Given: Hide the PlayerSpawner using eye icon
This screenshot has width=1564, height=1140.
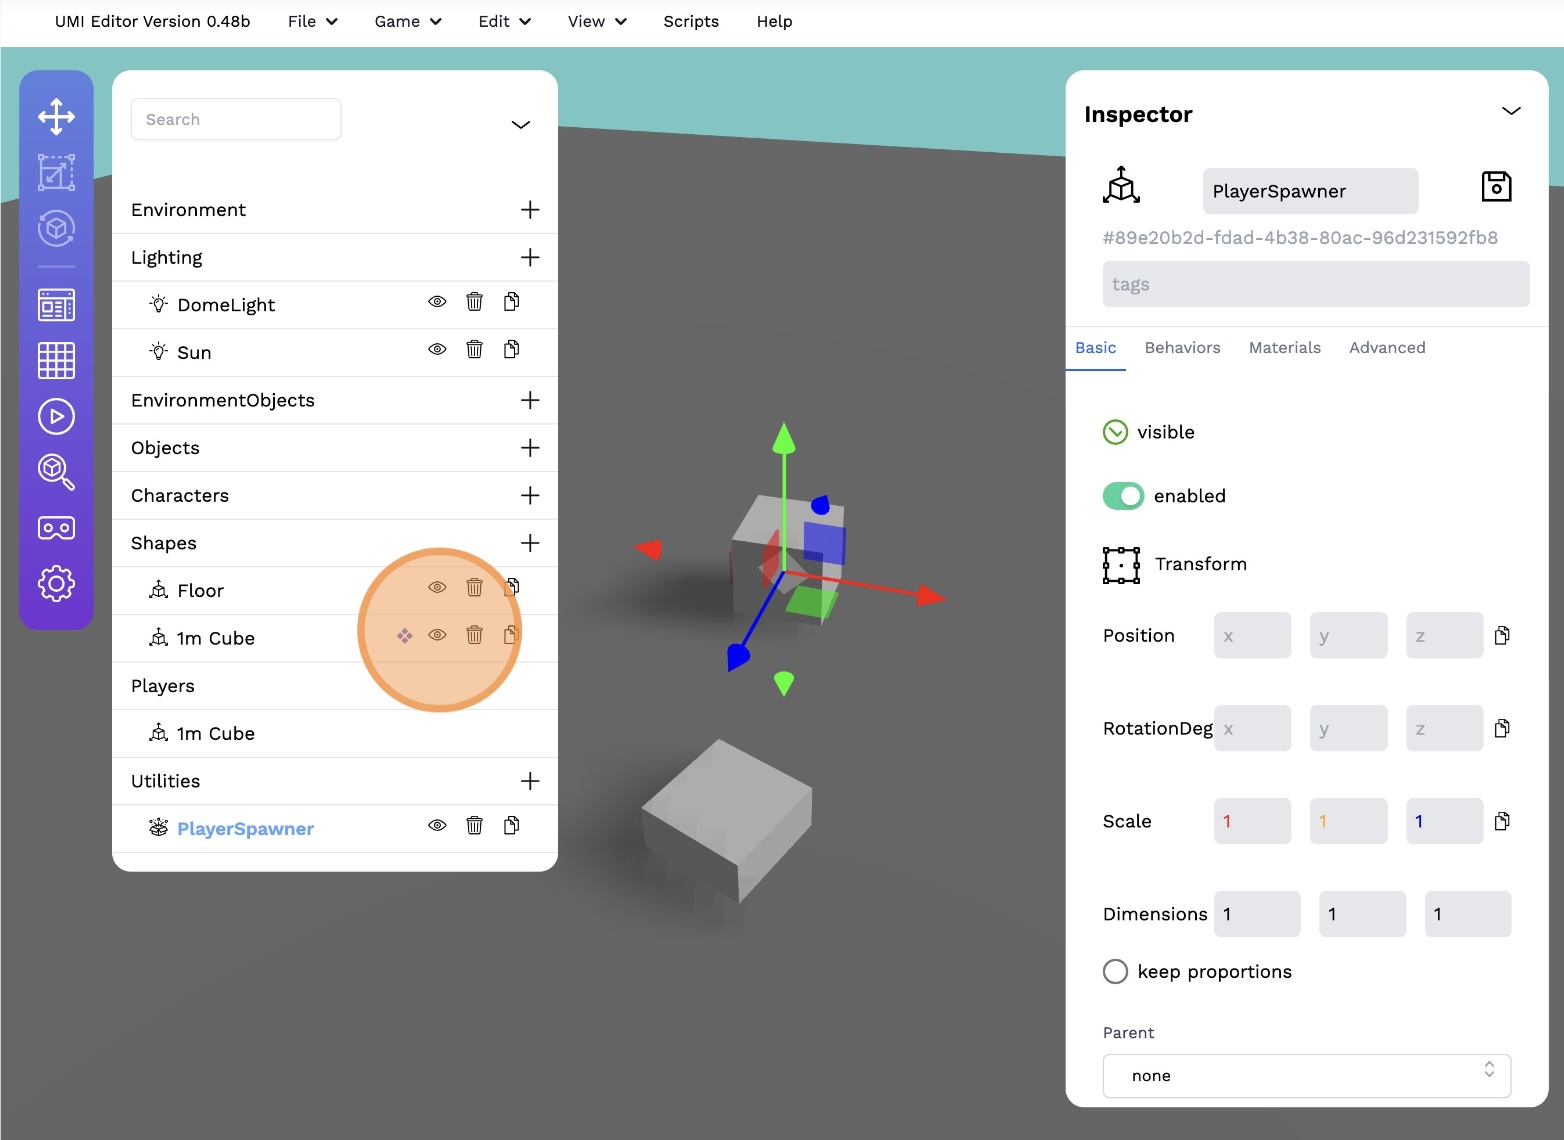Looking at the screenshot, I should tap(437, 826).
